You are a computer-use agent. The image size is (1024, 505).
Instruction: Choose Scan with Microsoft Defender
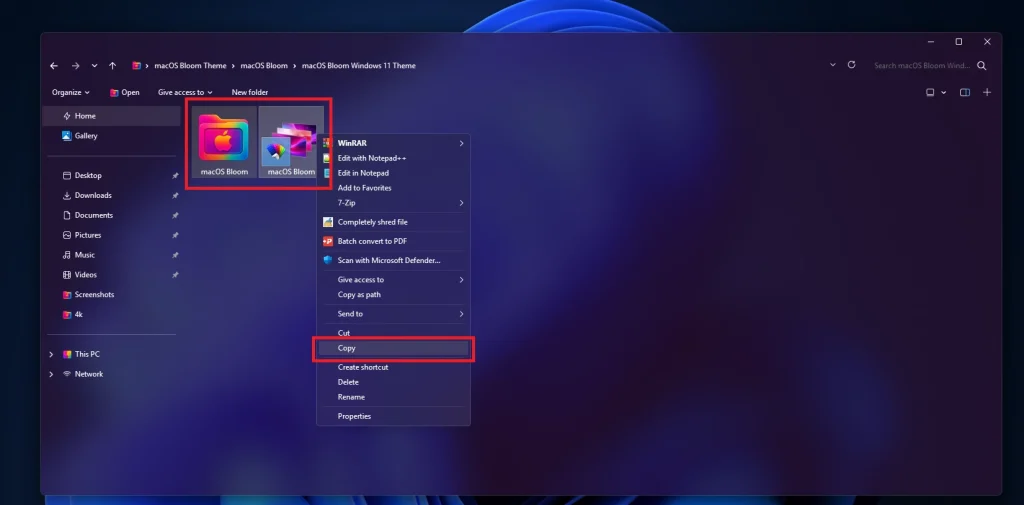coord(393,261)
